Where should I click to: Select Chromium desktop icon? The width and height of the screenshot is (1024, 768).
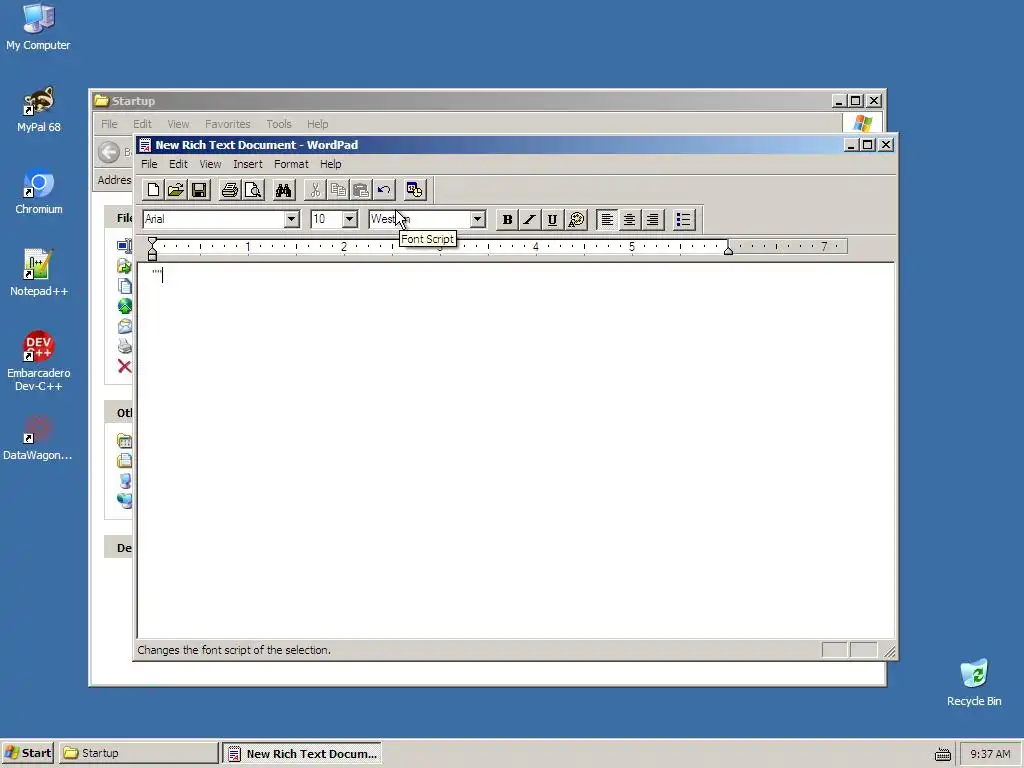click(x=39, y=192)
